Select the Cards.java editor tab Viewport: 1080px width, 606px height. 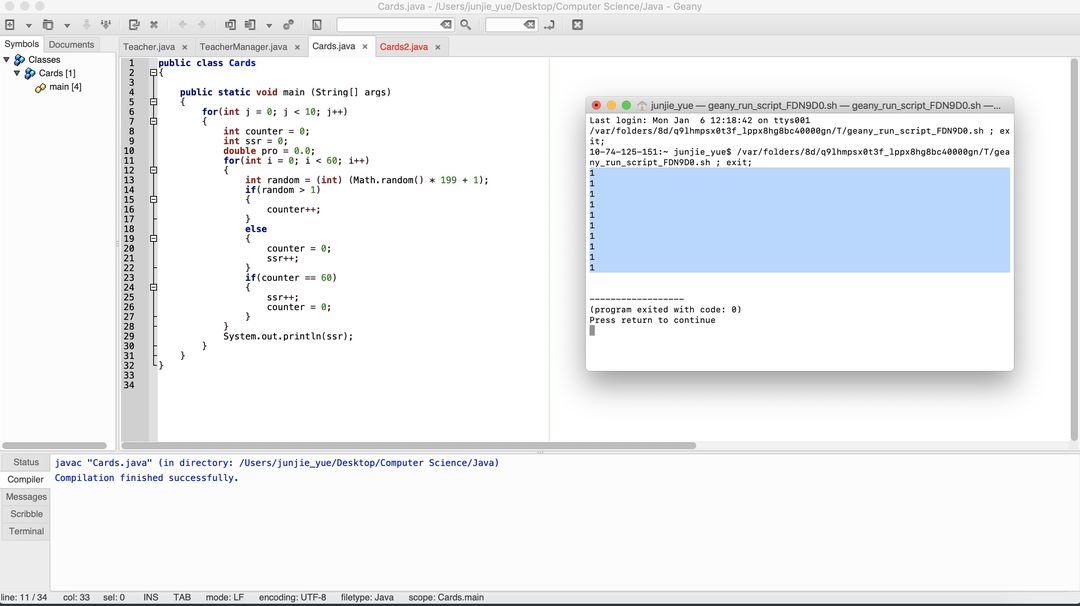pos(333,46)
